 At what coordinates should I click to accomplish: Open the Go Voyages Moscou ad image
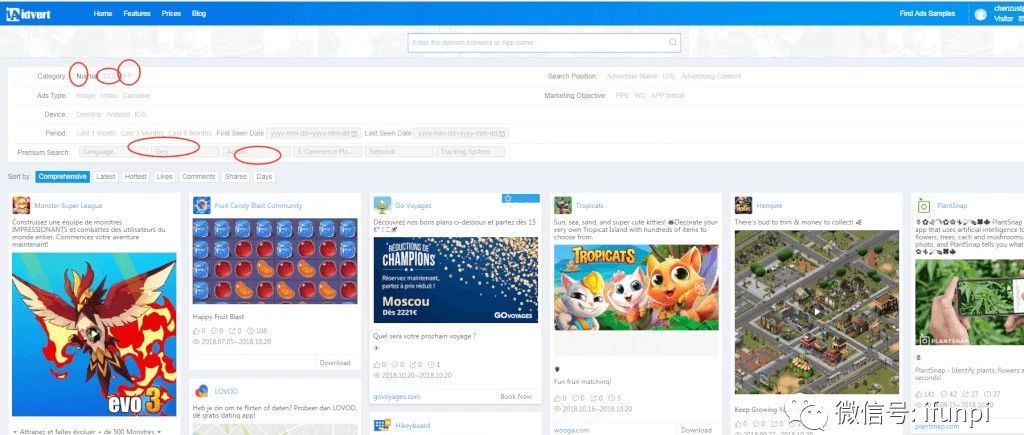tap(456, 280)
